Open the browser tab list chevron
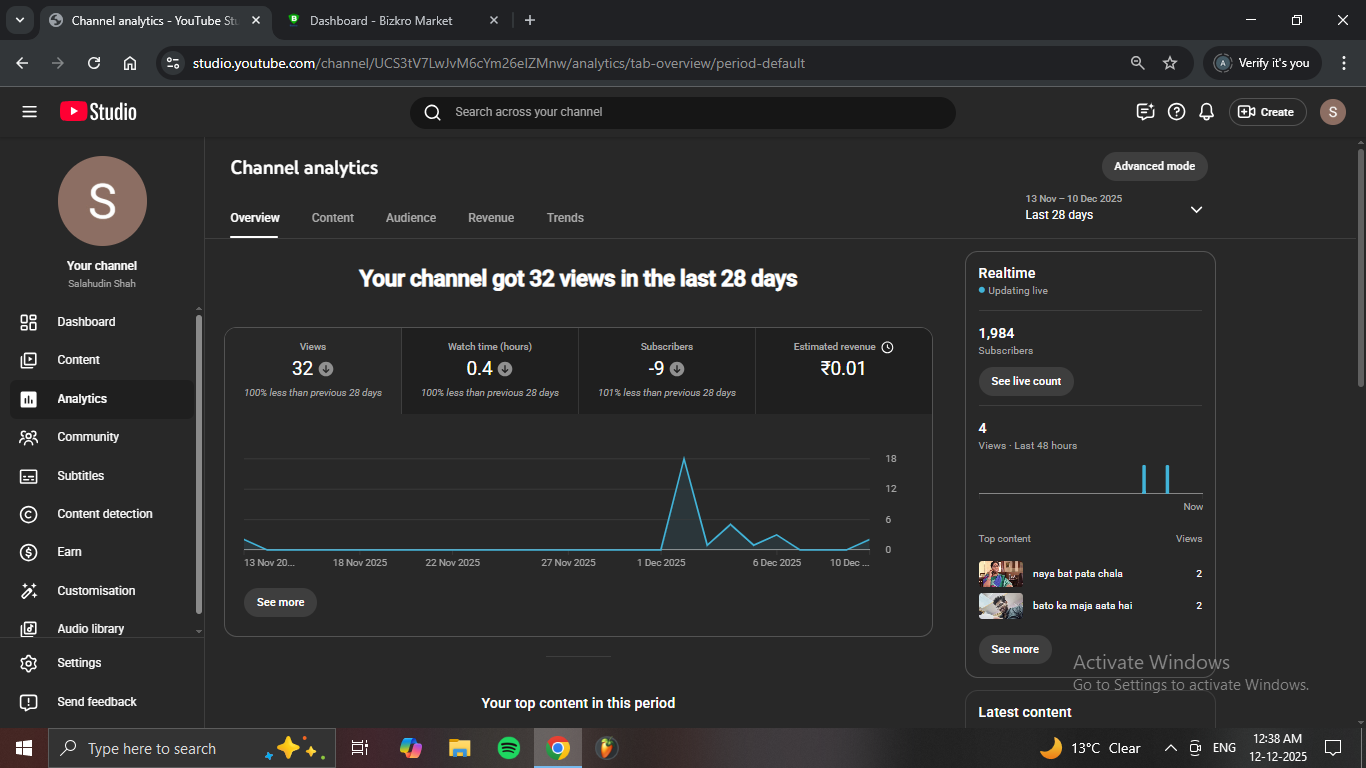This screenshot has width=1366, height=768. pos(19,20)
